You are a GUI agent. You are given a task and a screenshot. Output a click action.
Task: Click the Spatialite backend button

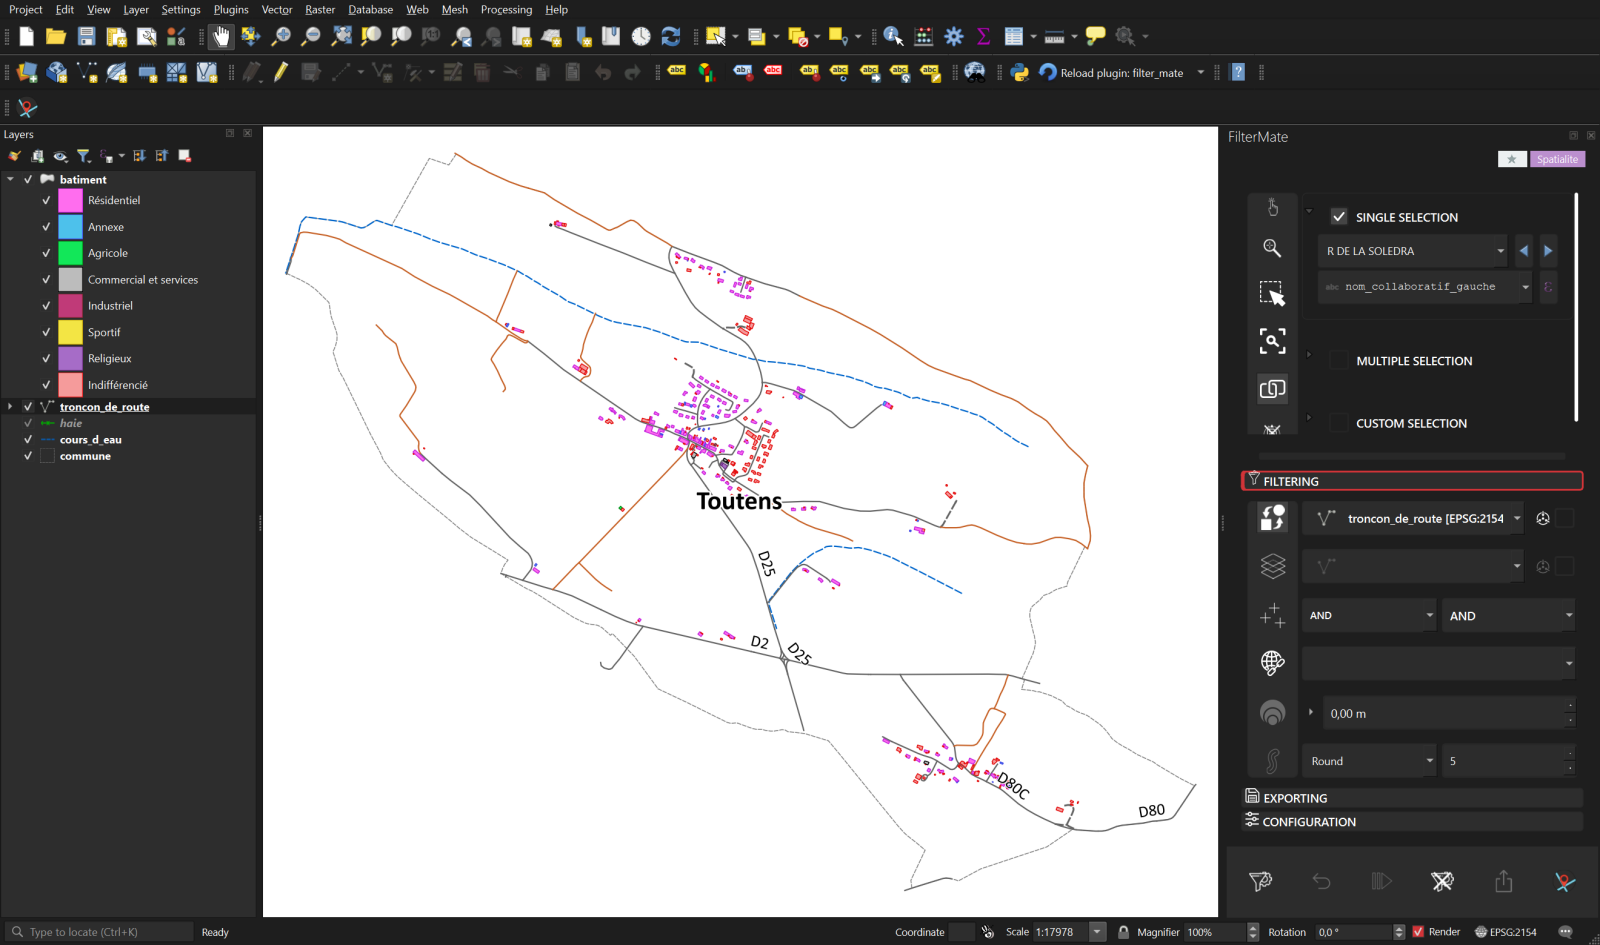coord(1557,159)
